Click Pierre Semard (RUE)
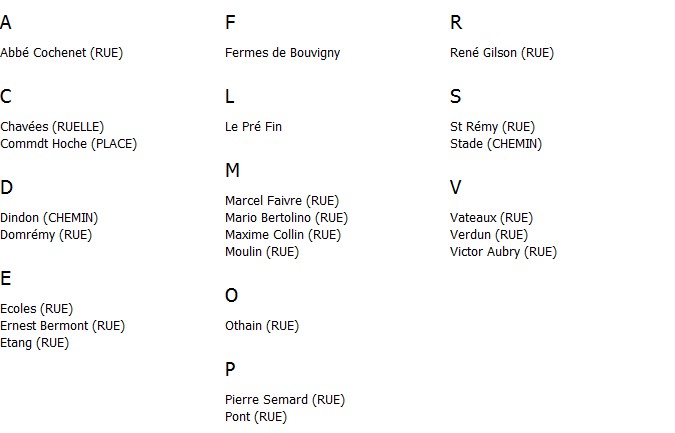The width and height of the screenshot is (675, 433). pos(285,400)
